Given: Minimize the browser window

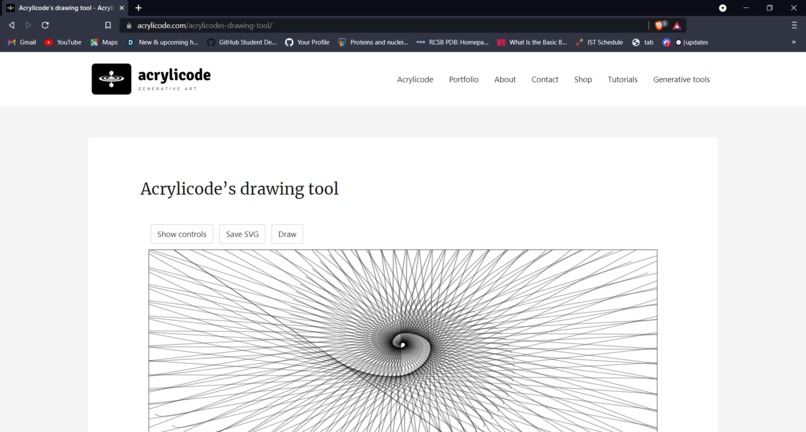Looking at the screenshot, I should (746, 8).
